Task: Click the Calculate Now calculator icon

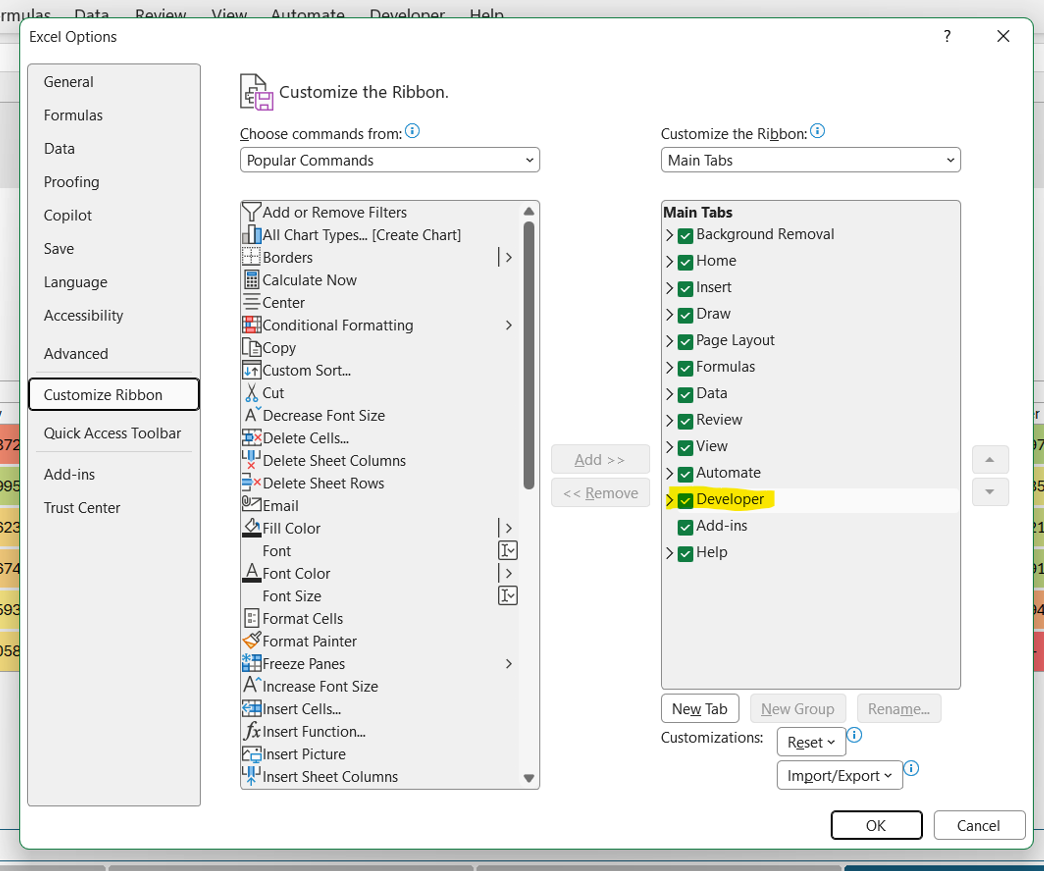Action: pos(251,280)
